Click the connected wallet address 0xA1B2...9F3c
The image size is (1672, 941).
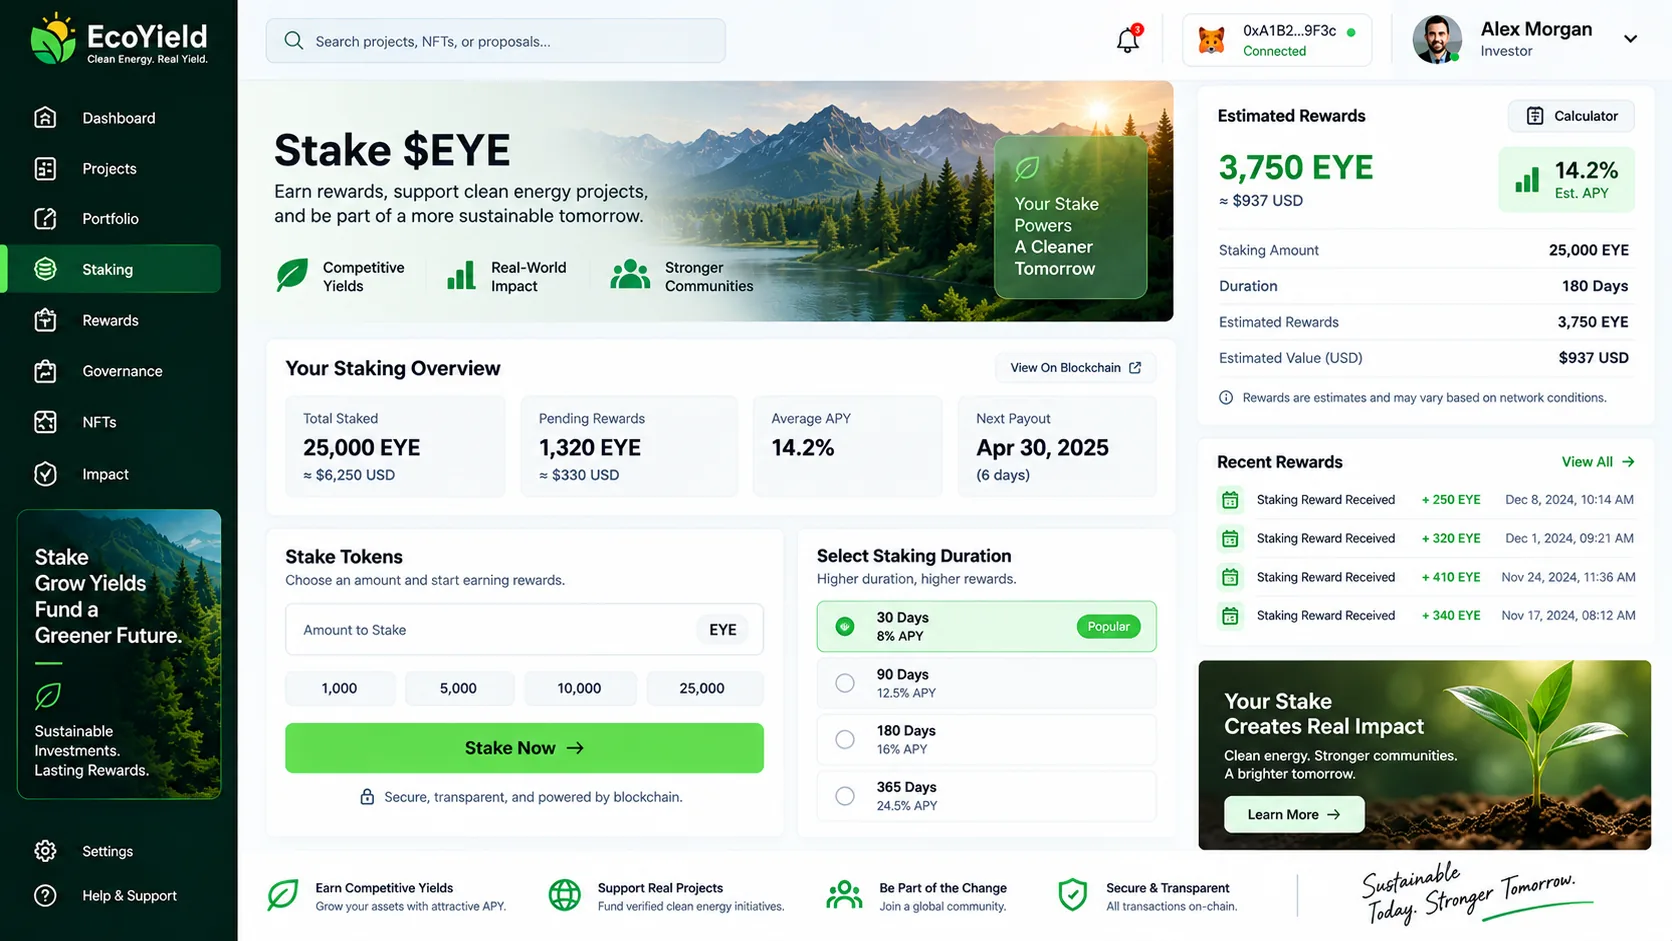click(1289, 31)
